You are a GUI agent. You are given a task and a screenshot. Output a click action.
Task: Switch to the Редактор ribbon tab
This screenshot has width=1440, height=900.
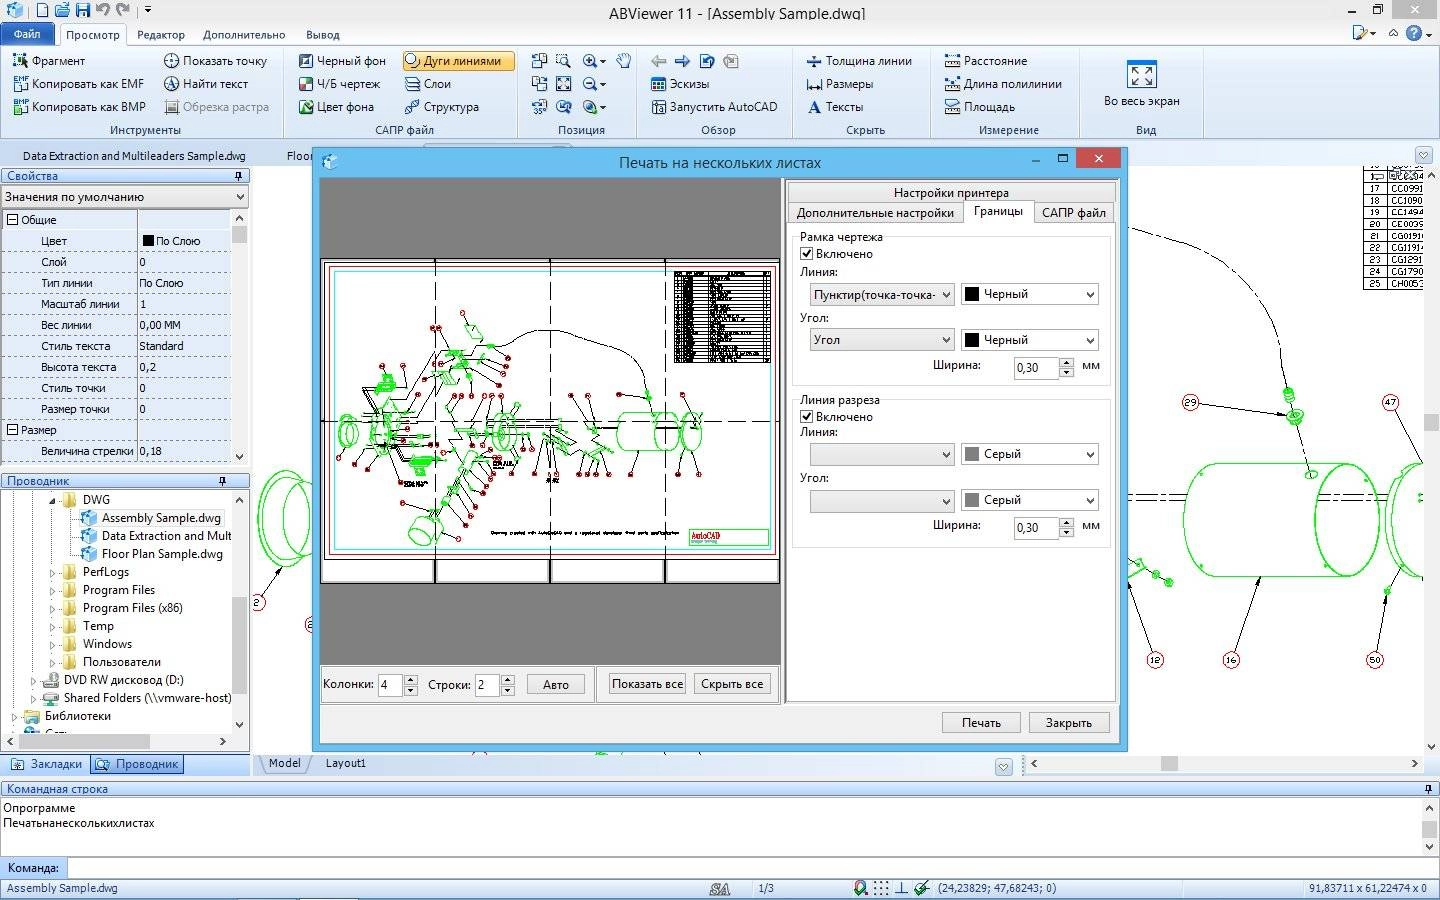pos(161,35)
